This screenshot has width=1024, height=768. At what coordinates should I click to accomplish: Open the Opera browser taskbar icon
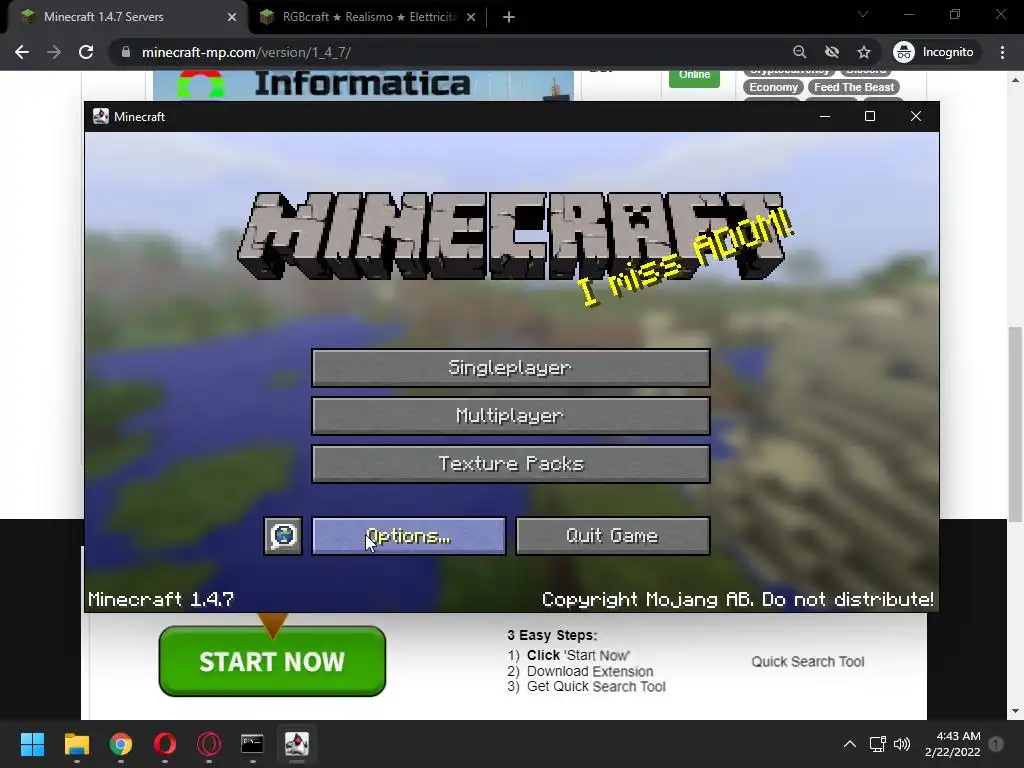point(165,744)
